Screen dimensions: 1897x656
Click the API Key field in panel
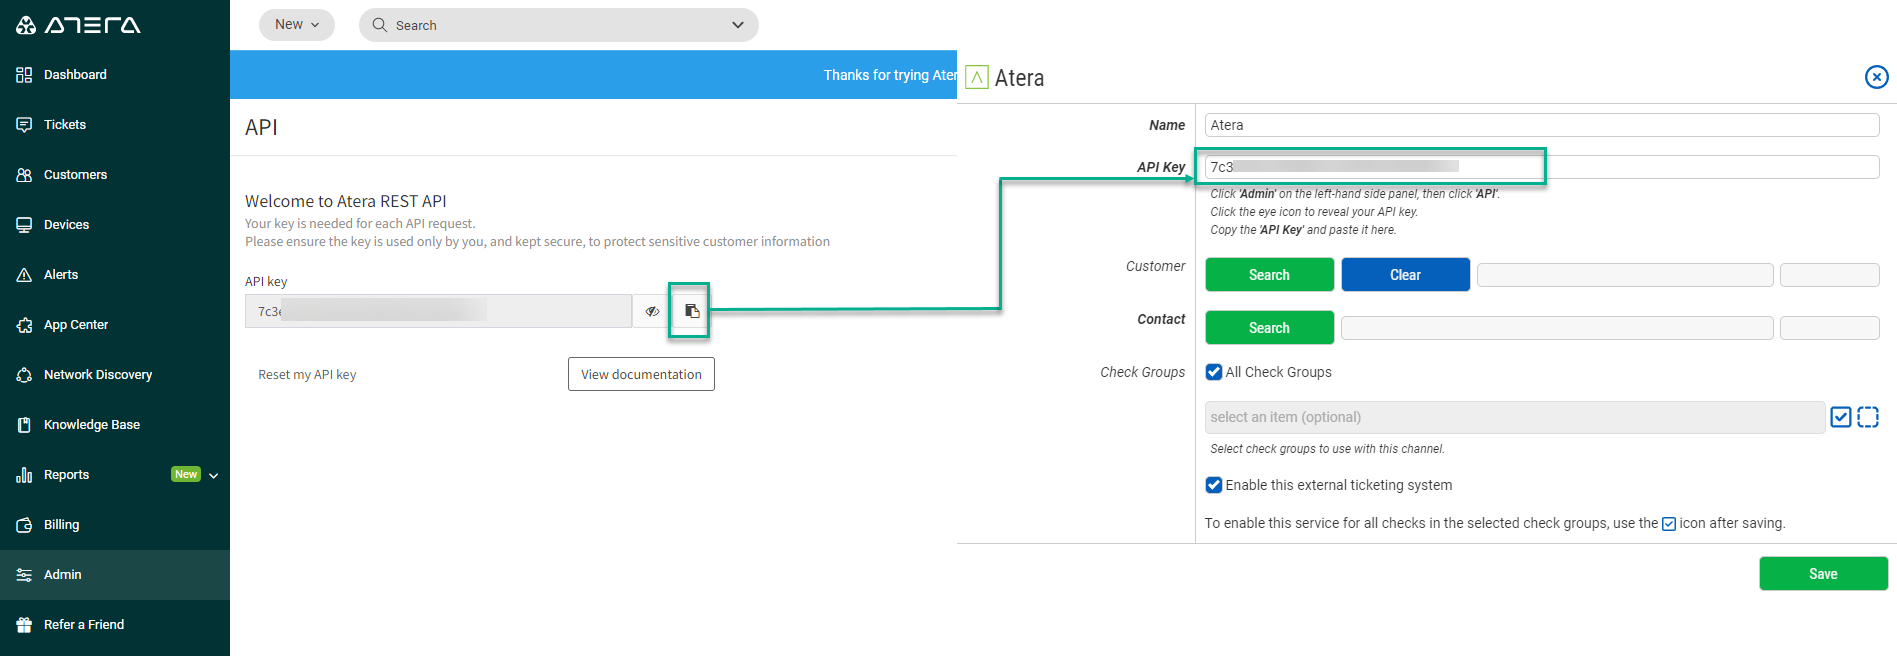1542,167
